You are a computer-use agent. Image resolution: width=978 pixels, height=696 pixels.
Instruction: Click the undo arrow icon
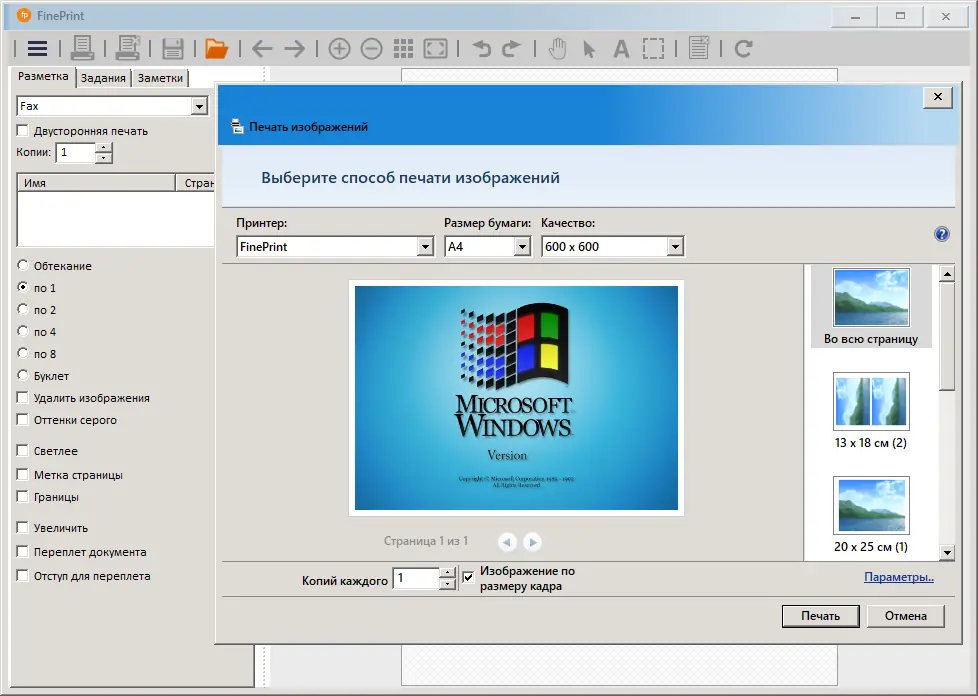click(481, 49)
